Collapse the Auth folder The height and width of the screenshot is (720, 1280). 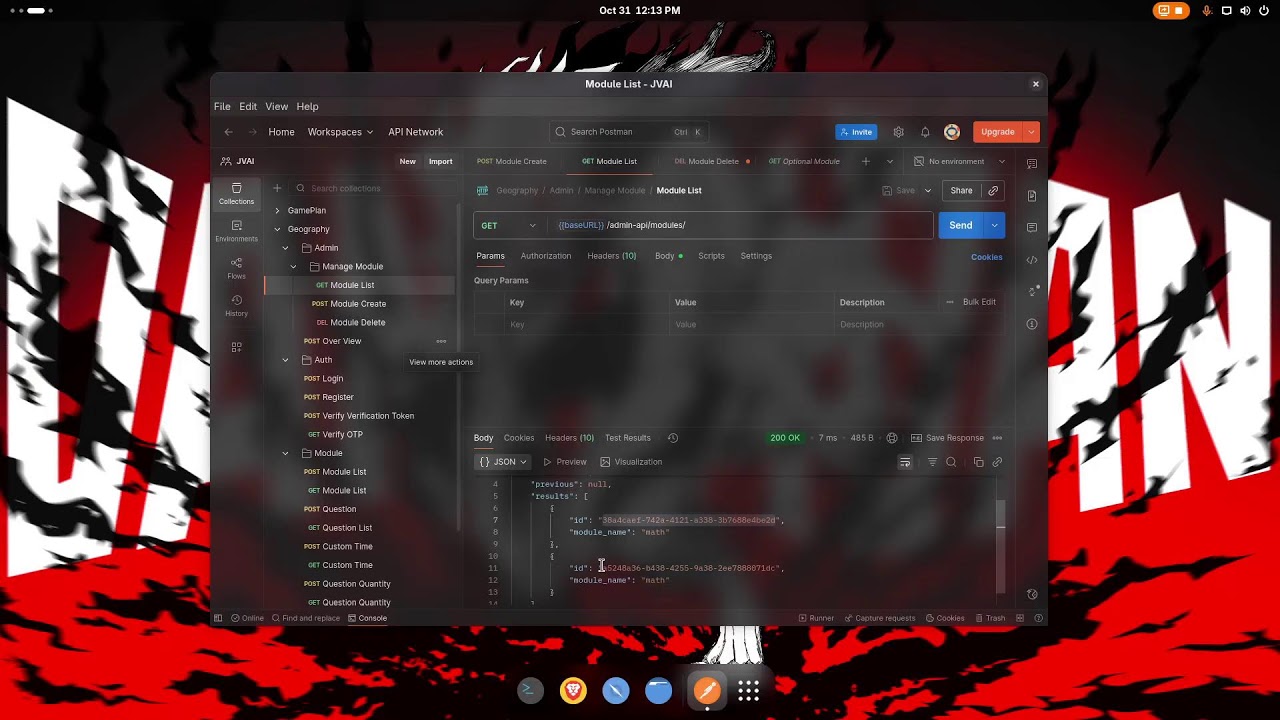click(285, 360)
